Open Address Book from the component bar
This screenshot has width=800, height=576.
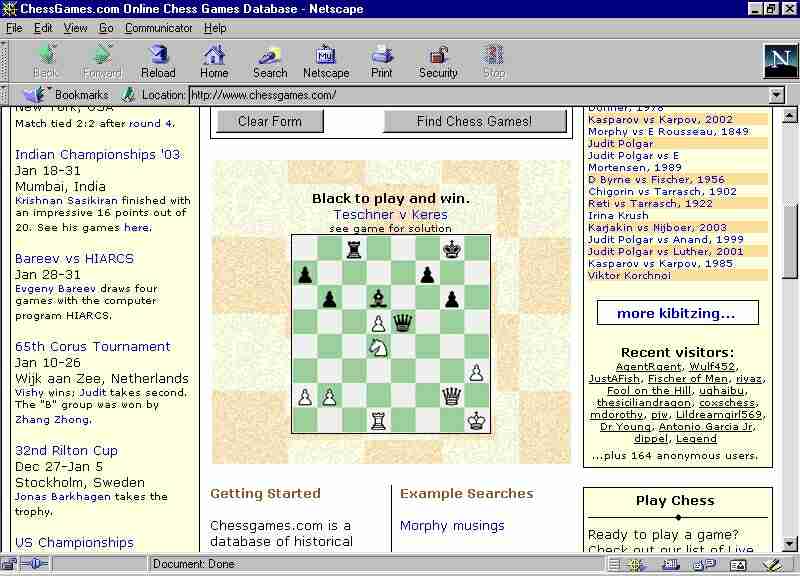pyautogui.click(x=738, y=564)
